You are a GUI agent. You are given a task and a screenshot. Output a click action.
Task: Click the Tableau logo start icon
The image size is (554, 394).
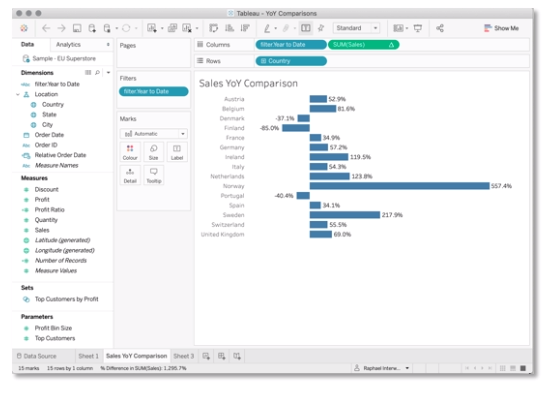tap(24, 28)
